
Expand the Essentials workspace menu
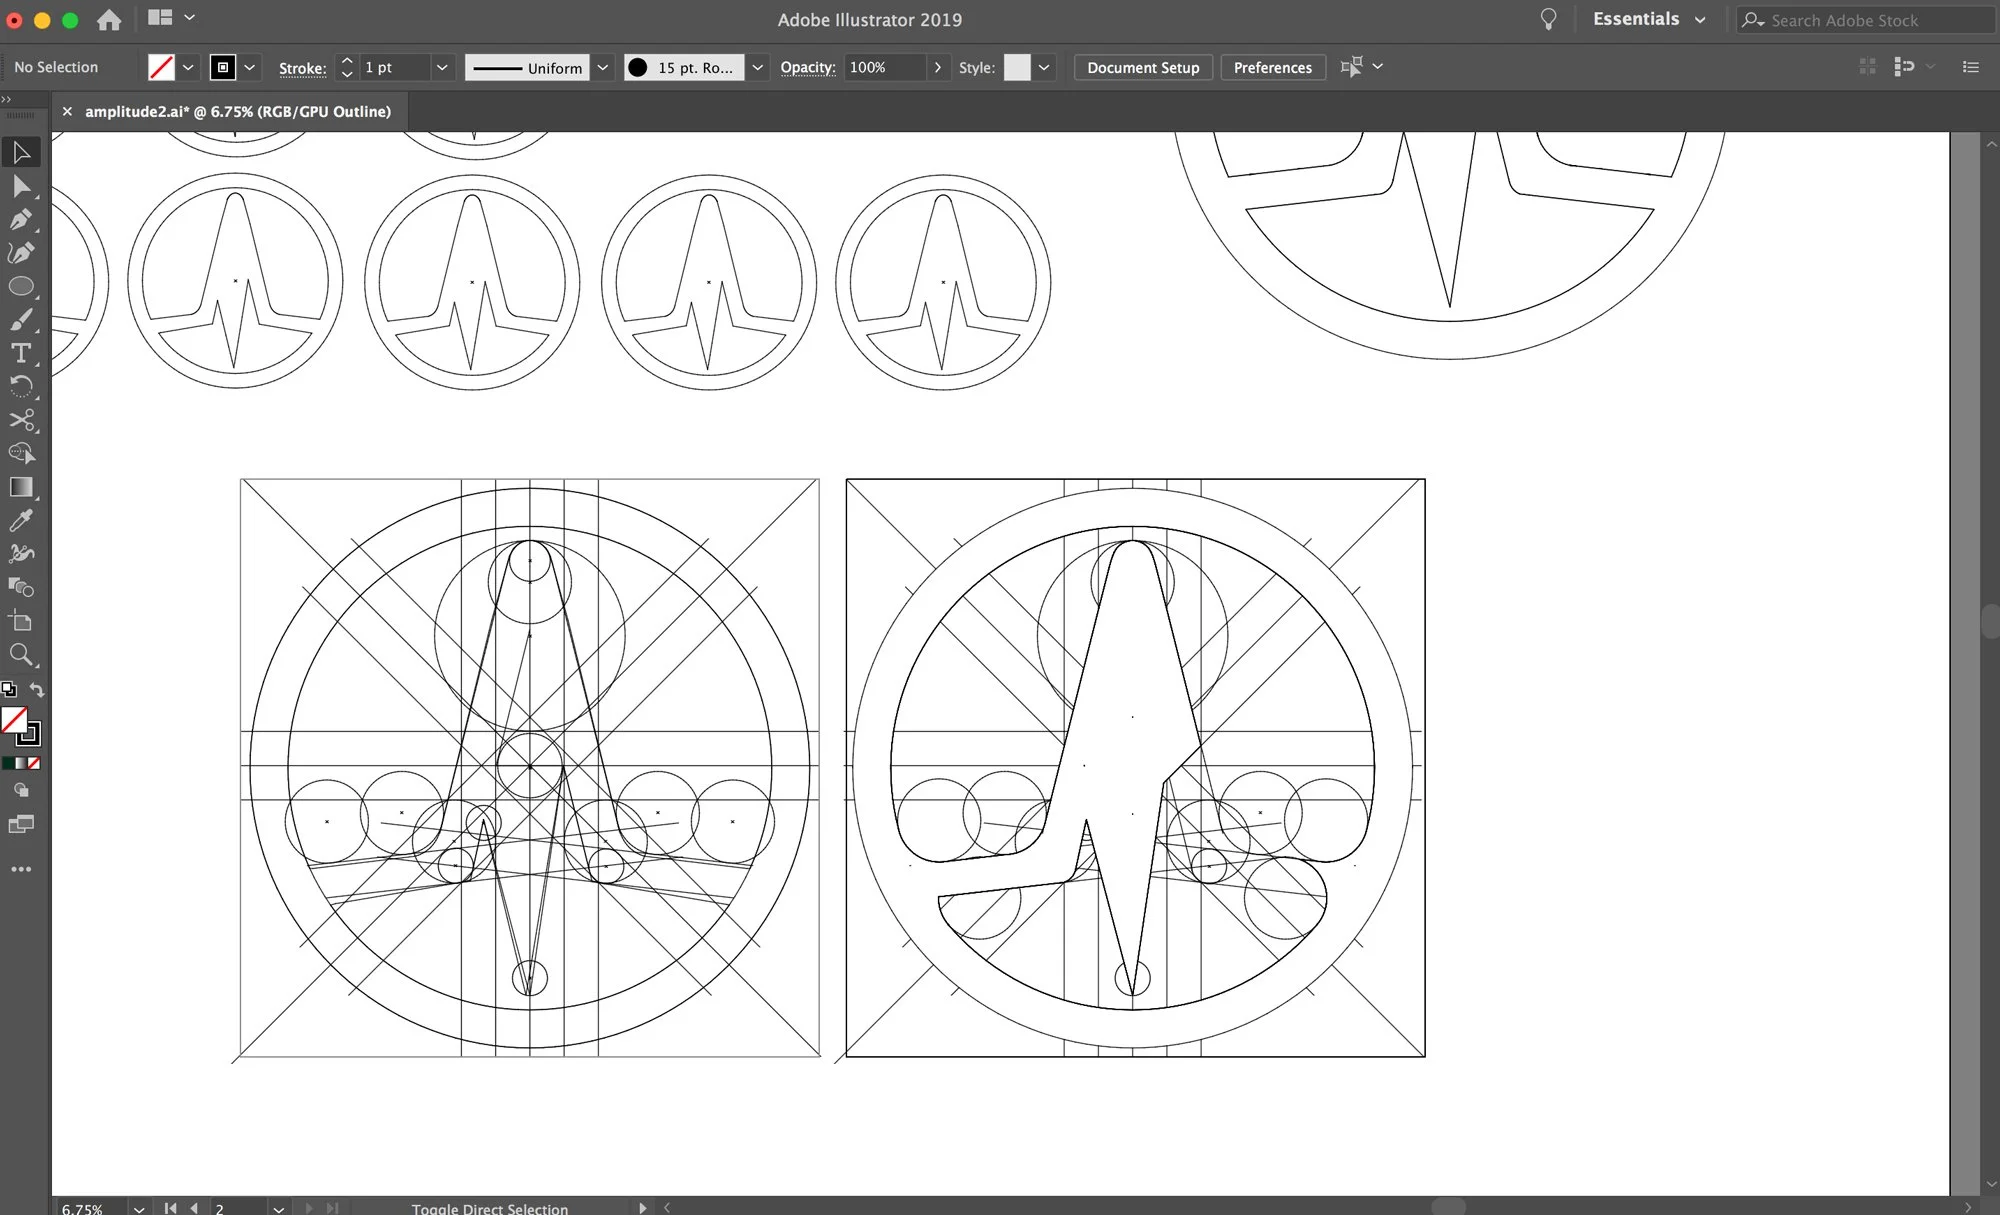point(1699,20)
